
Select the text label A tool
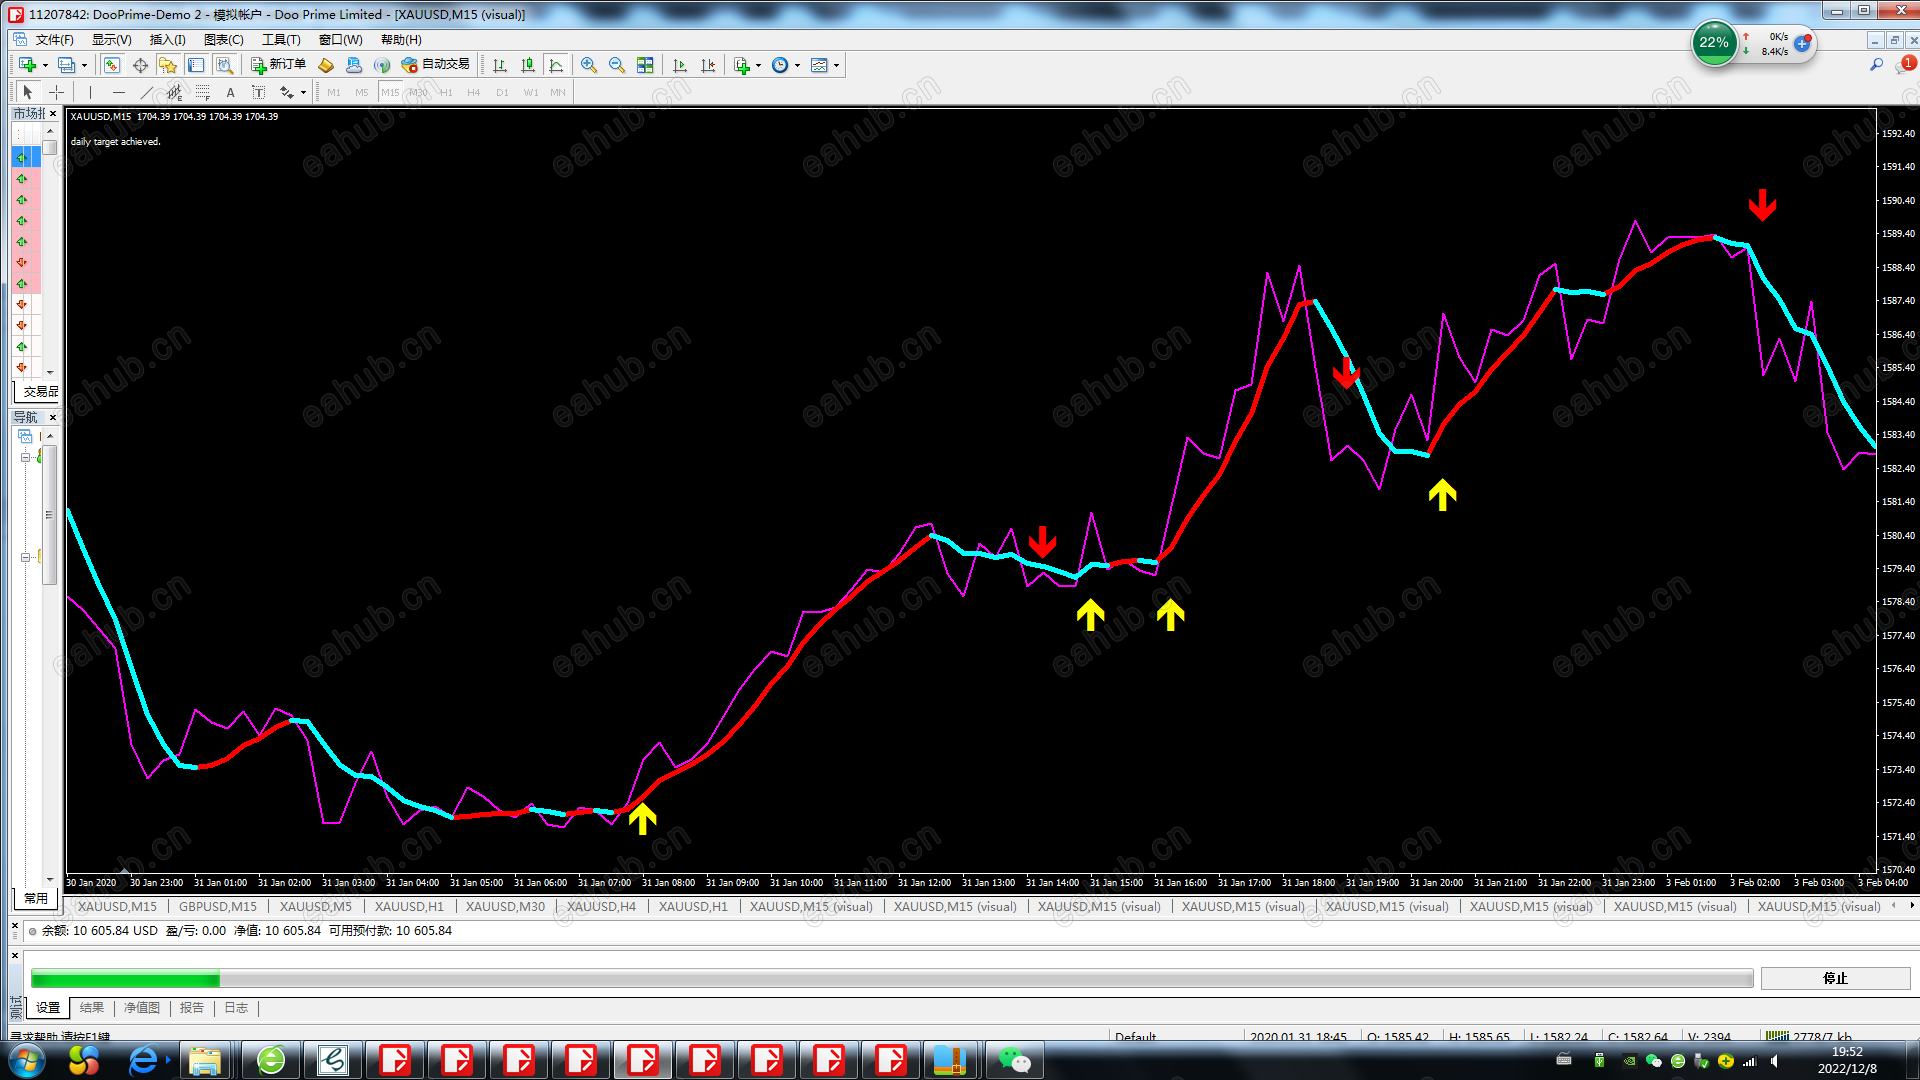[230, 92]
